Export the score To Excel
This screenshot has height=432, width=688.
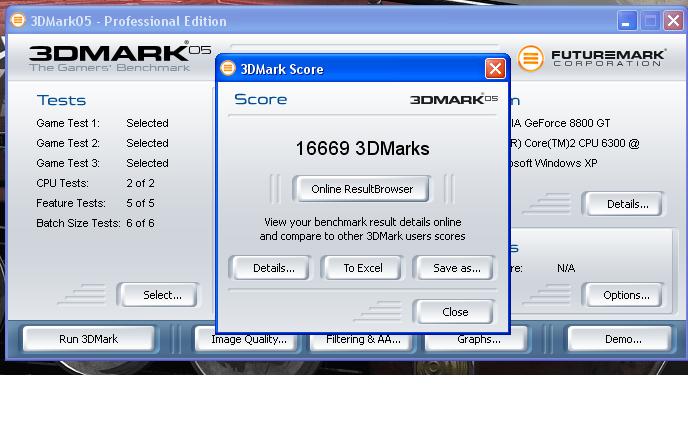[x=363, y=268]
